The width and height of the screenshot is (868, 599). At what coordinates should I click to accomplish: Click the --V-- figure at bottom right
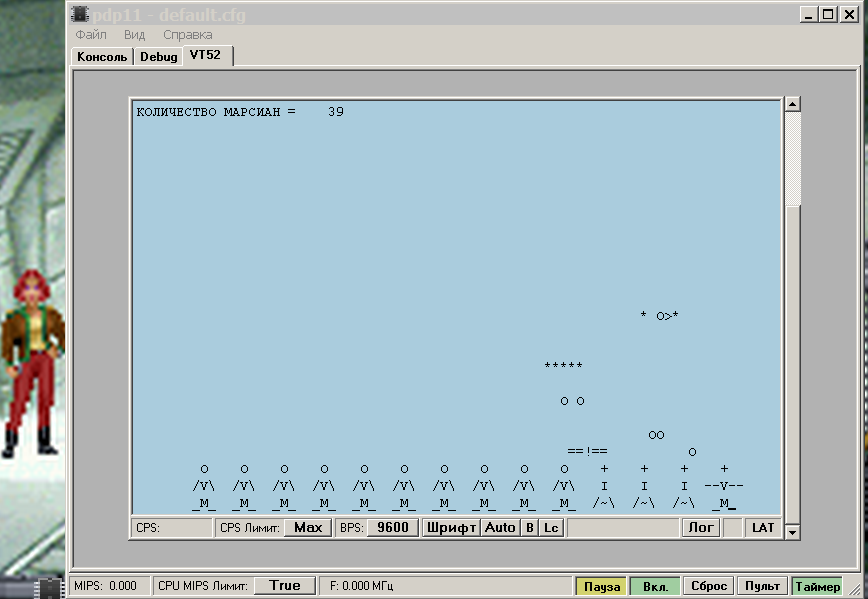coord(724,486)
